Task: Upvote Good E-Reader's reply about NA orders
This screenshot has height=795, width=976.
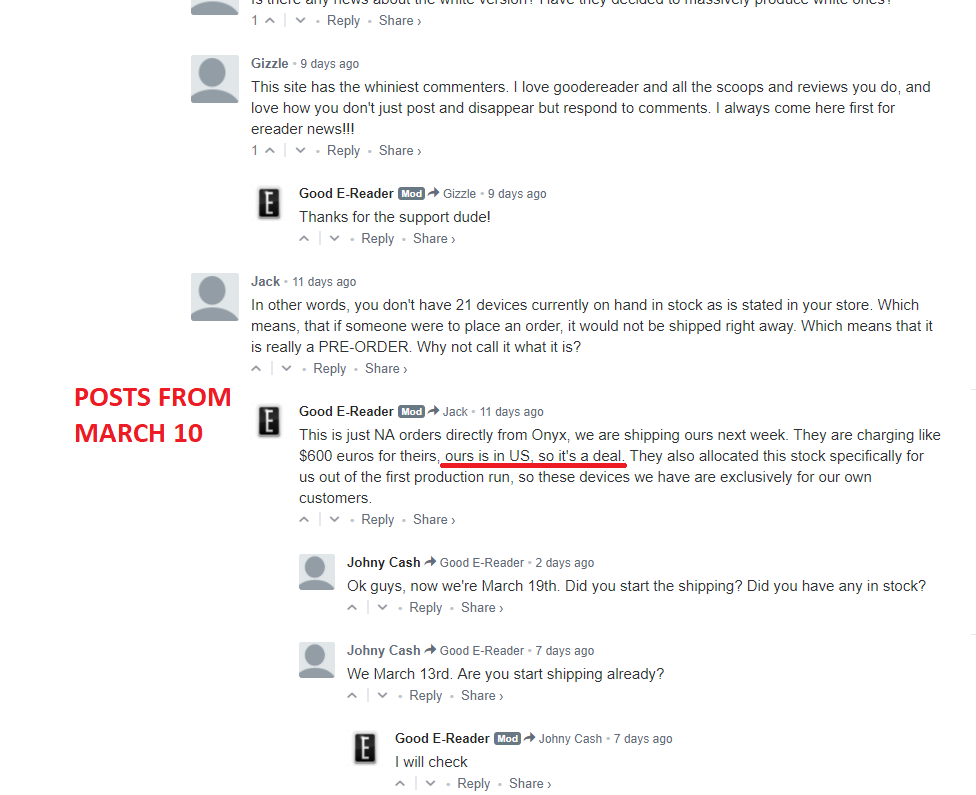Action: (304, 519)
